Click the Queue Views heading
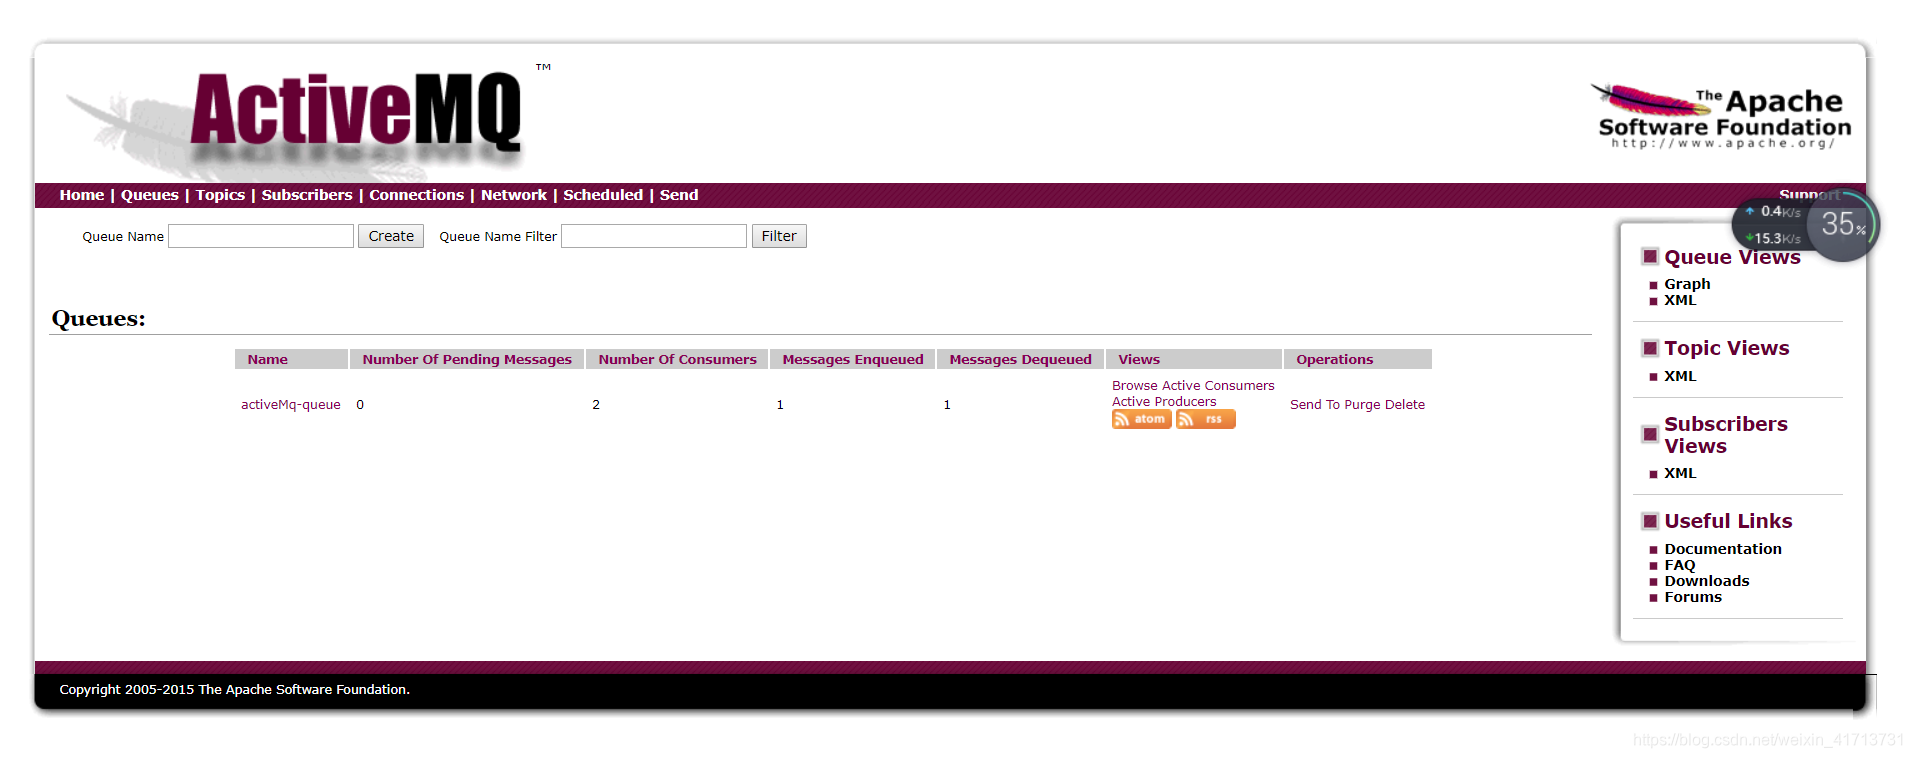Viewport: 1912px width, 758px height. [1732, 257]
